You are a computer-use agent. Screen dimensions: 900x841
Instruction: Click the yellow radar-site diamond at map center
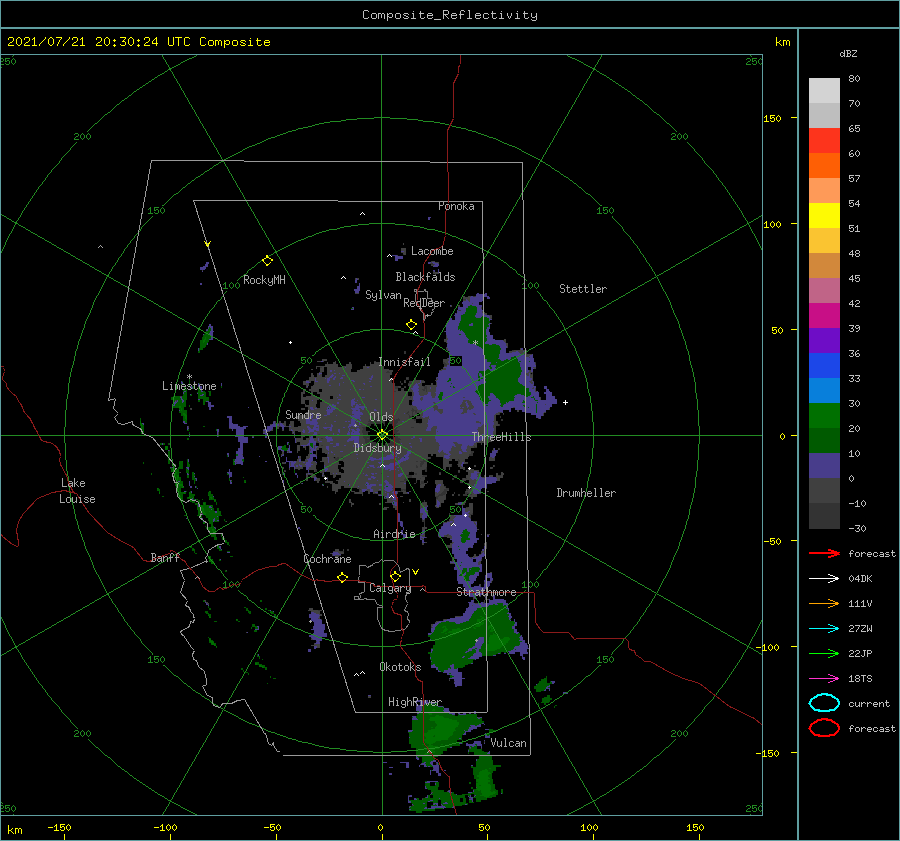click(382, 435)
